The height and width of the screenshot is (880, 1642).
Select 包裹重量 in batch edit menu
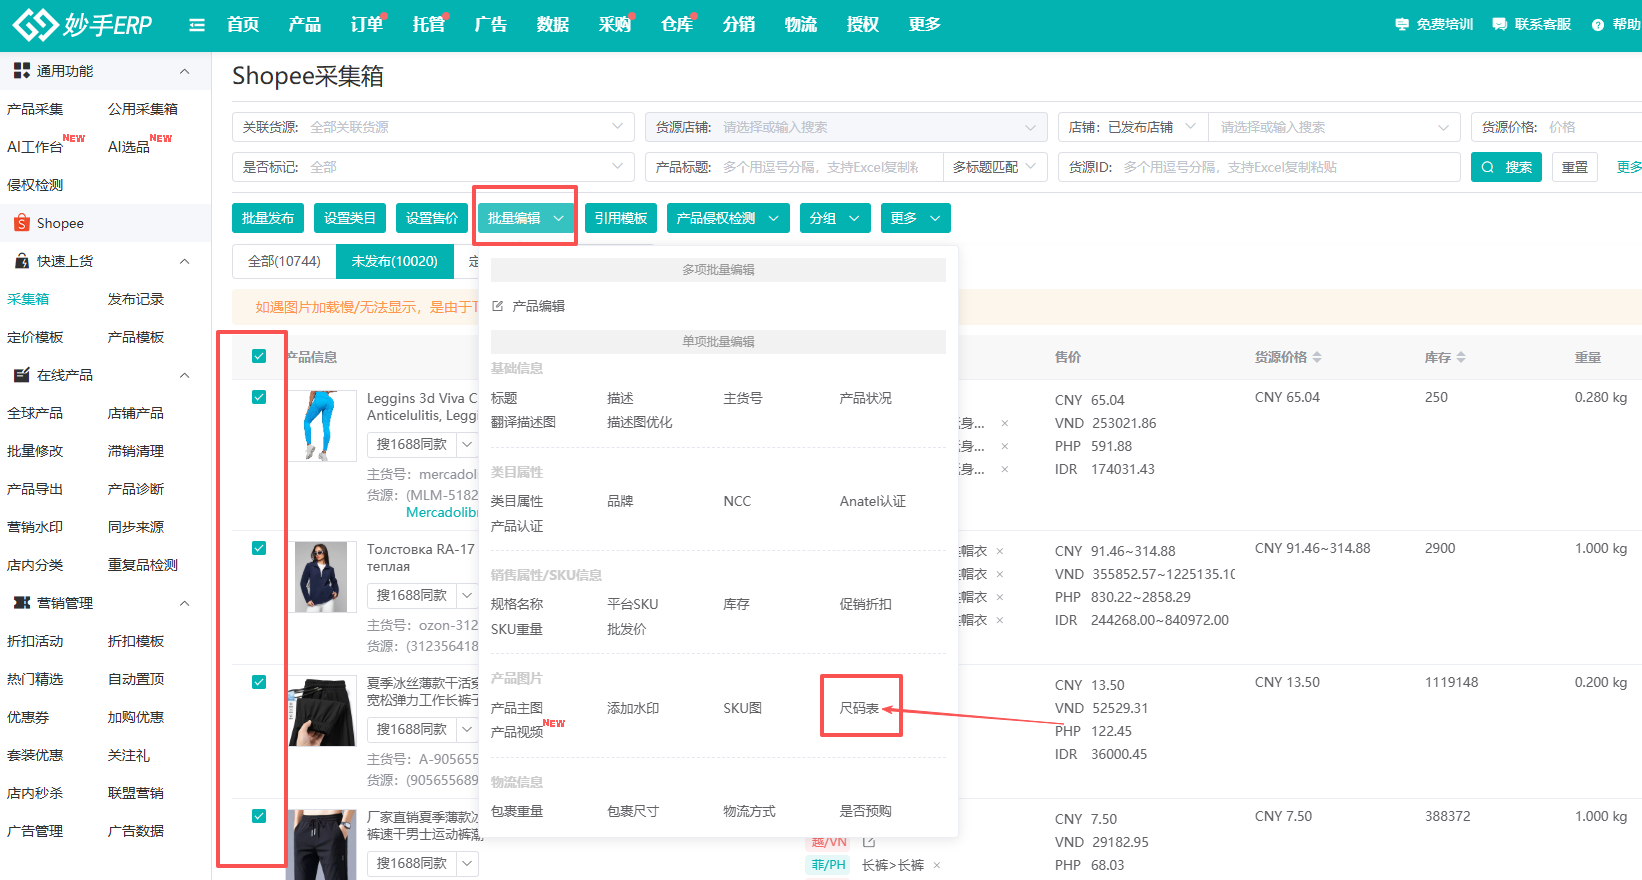click(x=517, y=811)
